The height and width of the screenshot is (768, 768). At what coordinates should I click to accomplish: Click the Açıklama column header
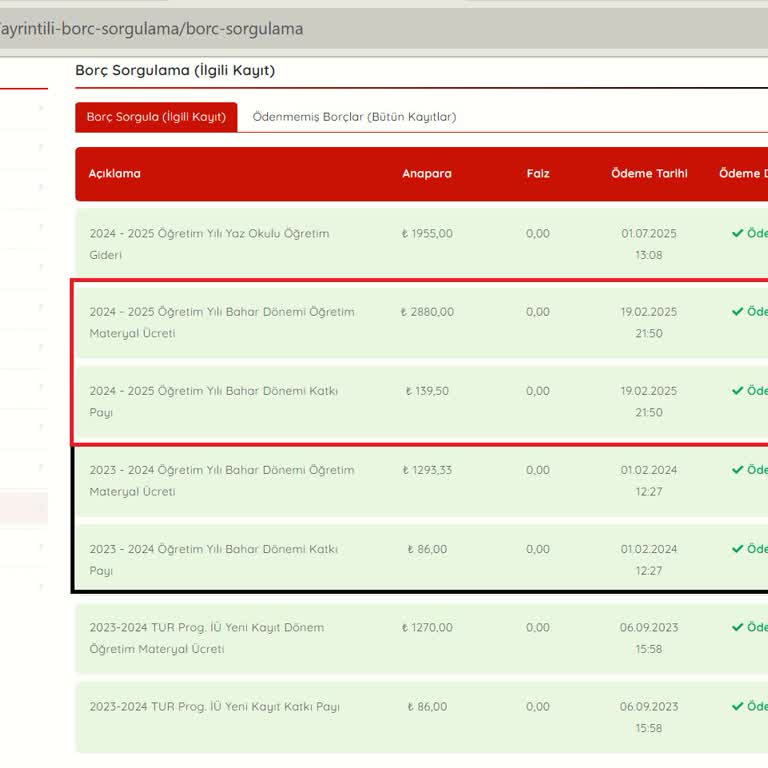pyautogui.click(x=115, y=174)
